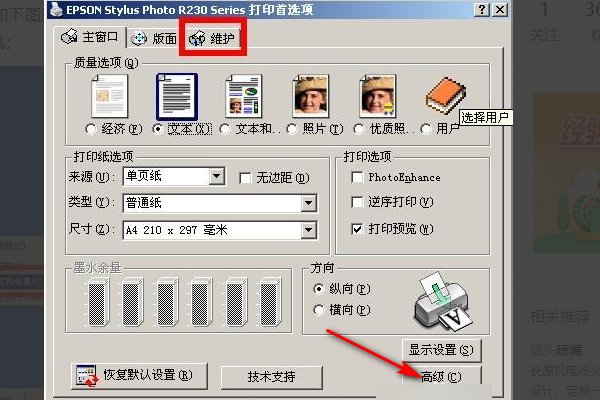Click the last ink level cartridge bar
The image size is (600, 400).
pos(271,302)
